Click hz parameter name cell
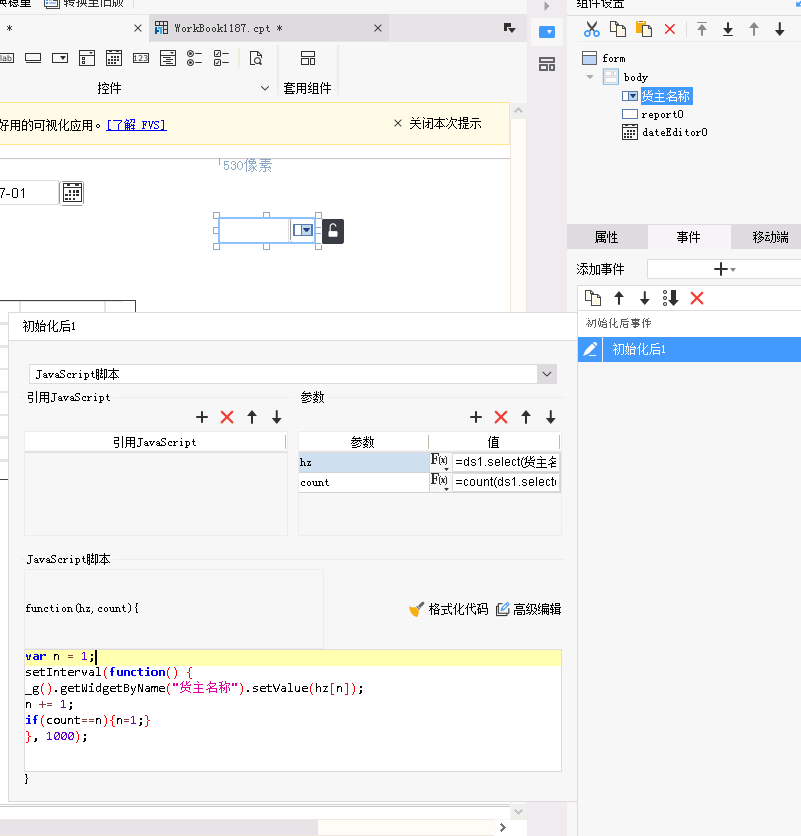This screenshot has height=836, width=801. point(364,462)
